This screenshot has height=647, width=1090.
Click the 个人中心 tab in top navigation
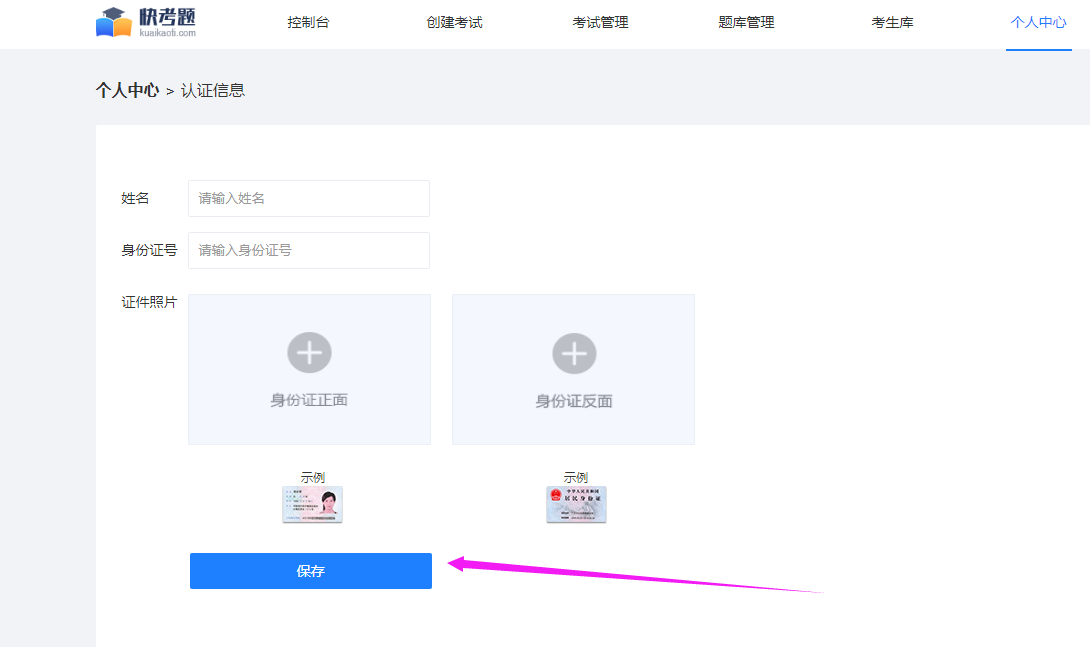(x=1038, y=22)
